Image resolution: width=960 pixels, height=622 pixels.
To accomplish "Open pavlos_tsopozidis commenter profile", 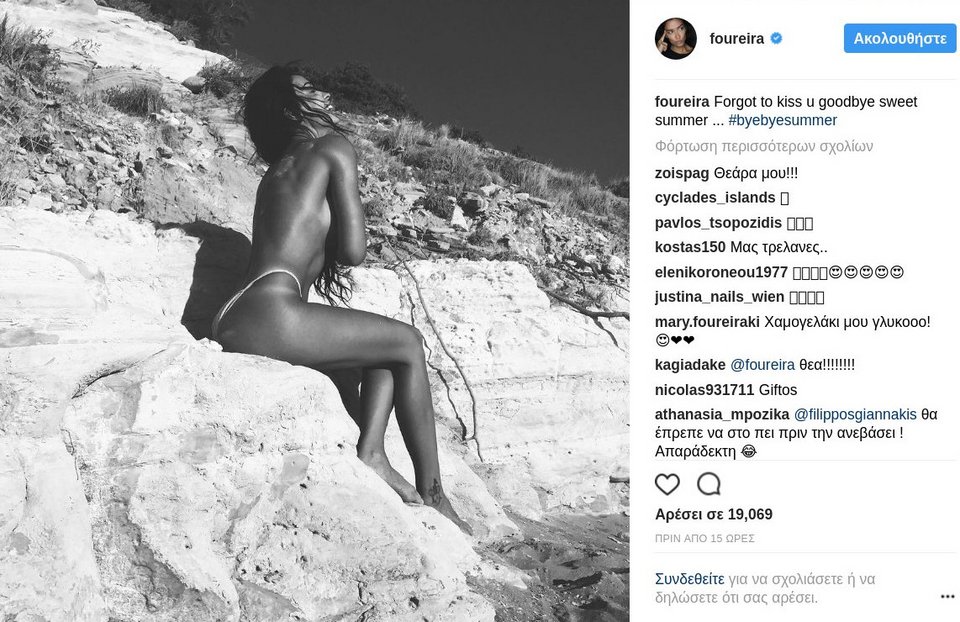I will tap(718, 223).
